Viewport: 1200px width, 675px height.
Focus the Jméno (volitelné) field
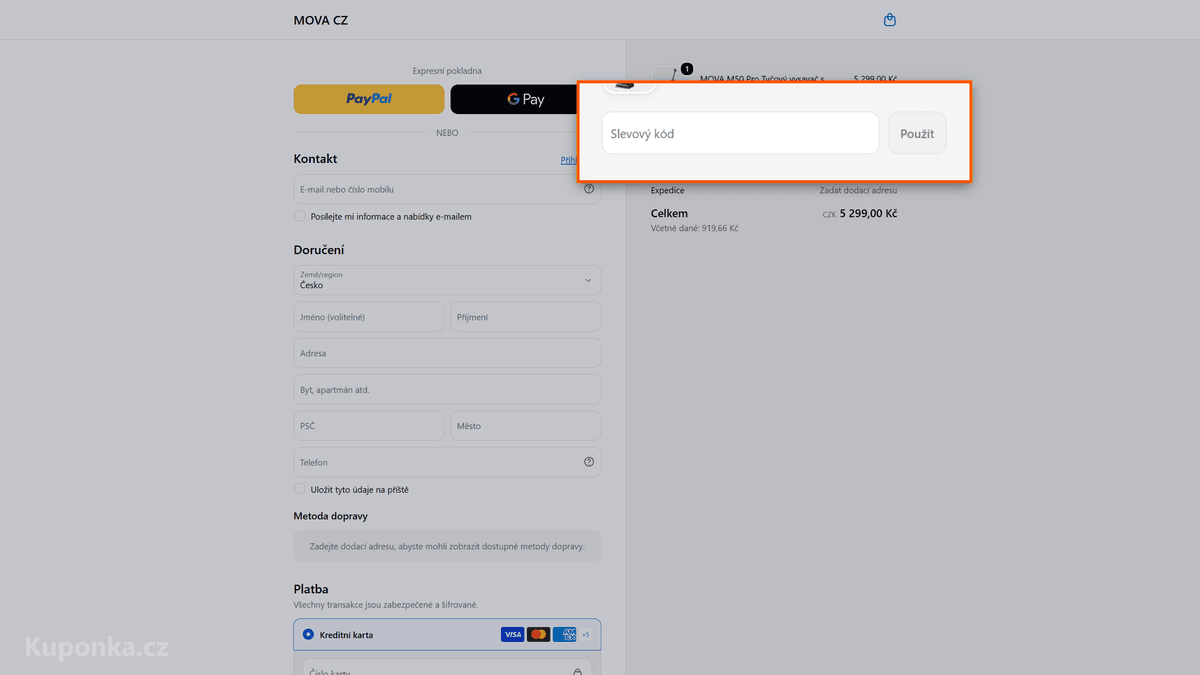point(369,317)
